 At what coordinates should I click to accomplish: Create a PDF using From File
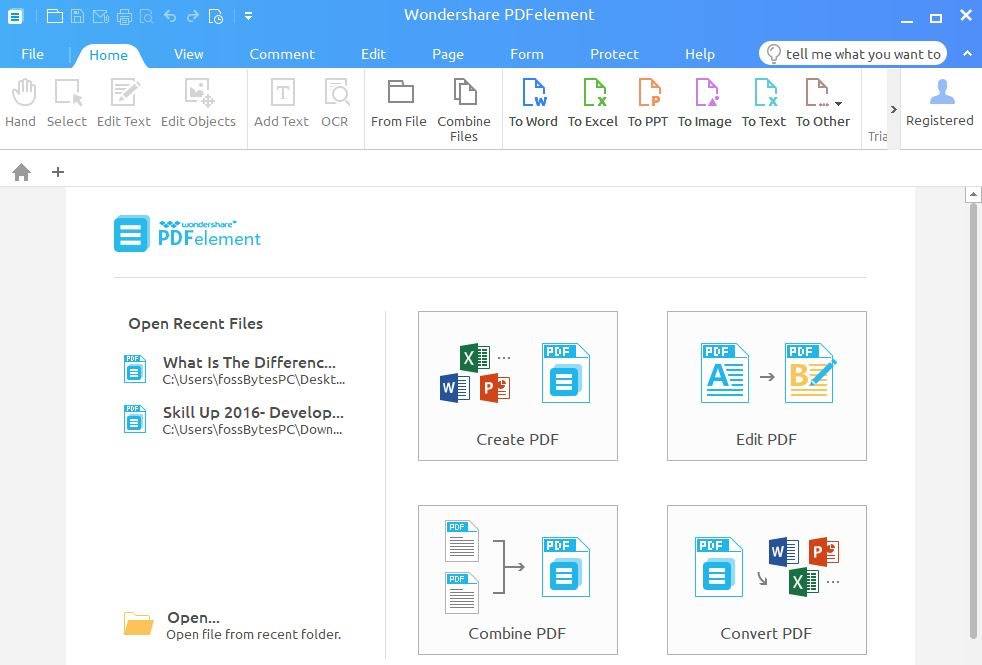pos(399,104)
